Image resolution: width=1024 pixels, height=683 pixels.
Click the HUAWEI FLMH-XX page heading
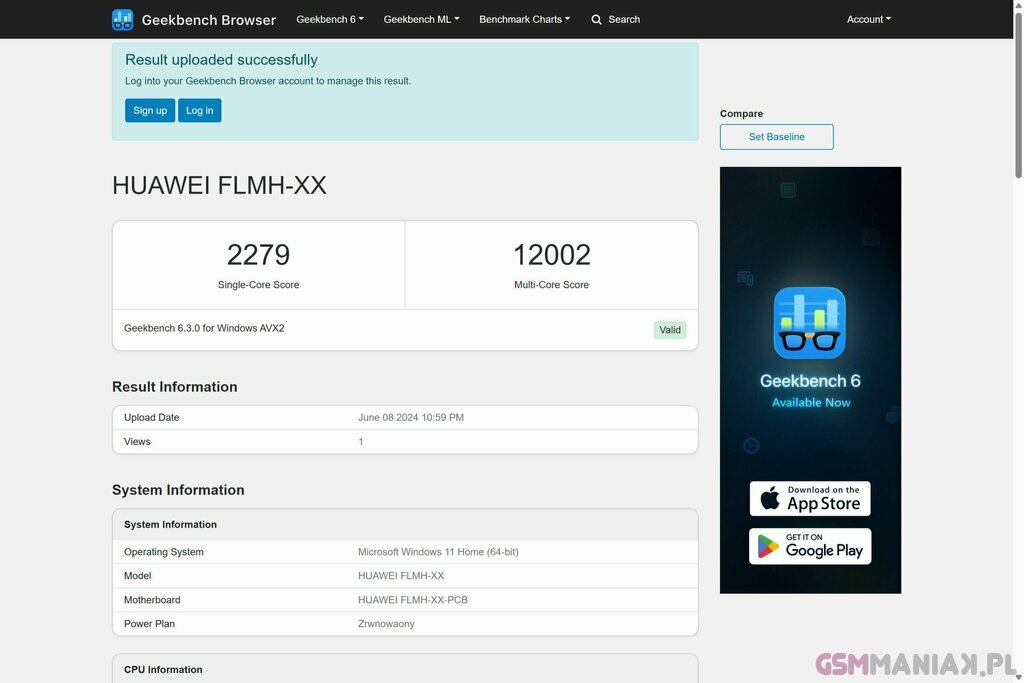219,185
